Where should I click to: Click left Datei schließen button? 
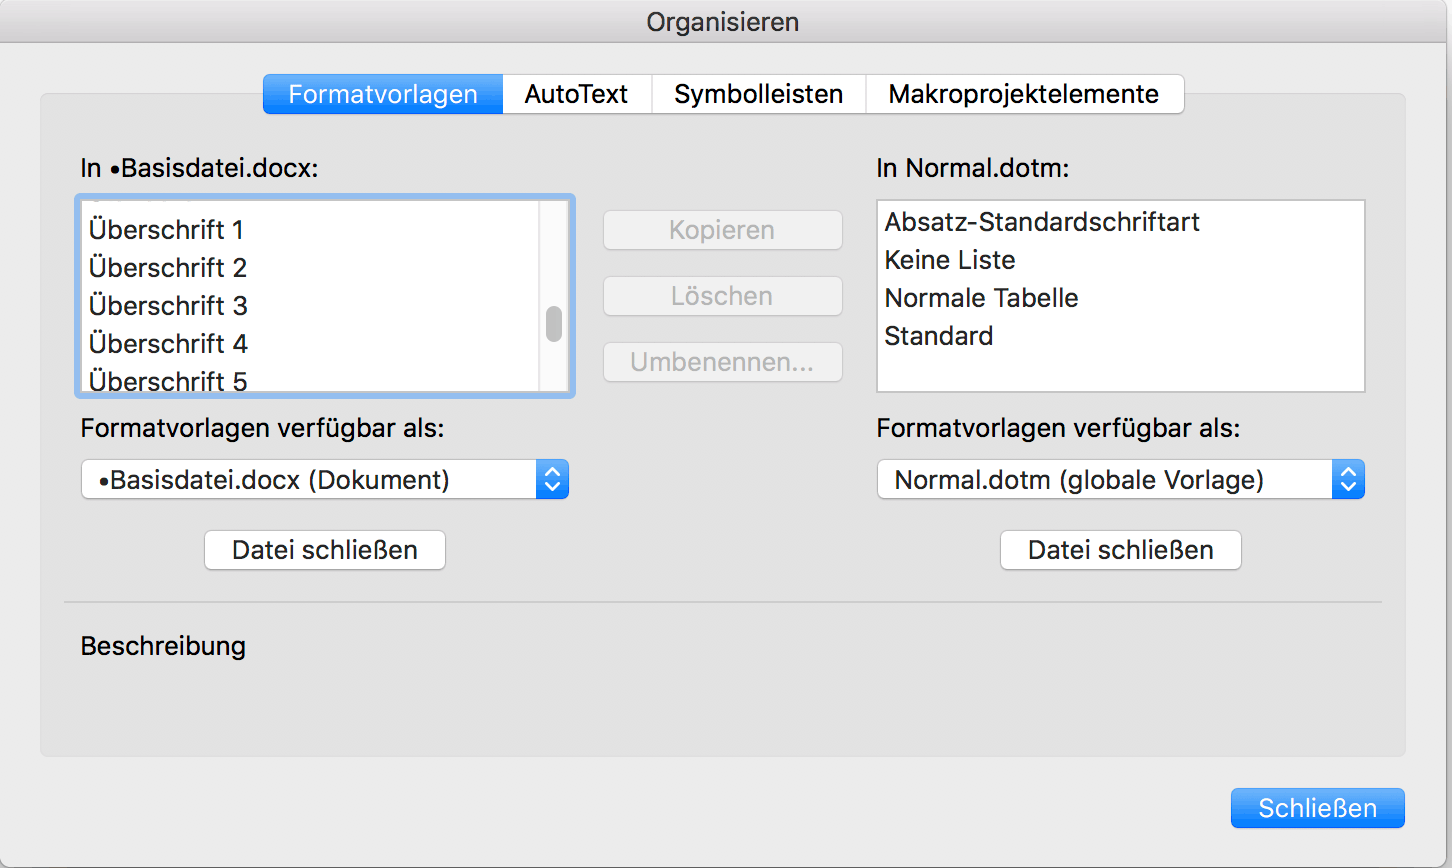[x=325, y=550]
